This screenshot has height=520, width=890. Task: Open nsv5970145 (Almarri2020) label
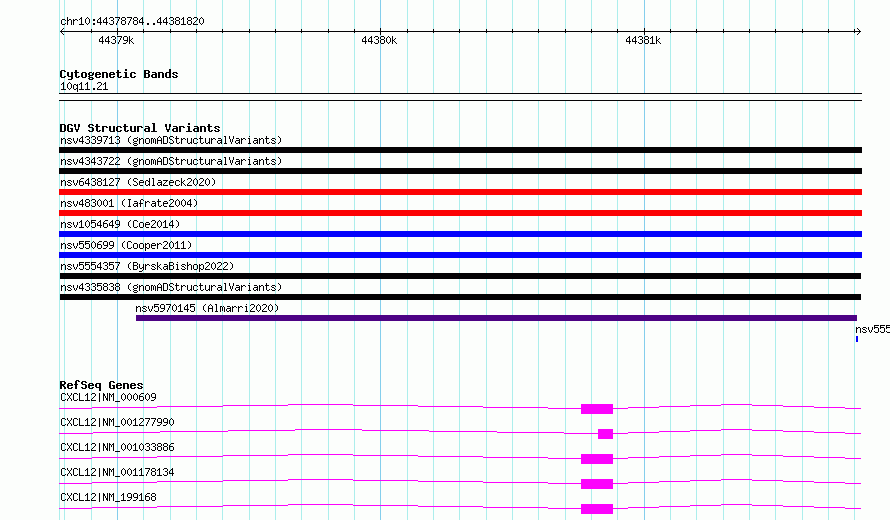(207, 308)
